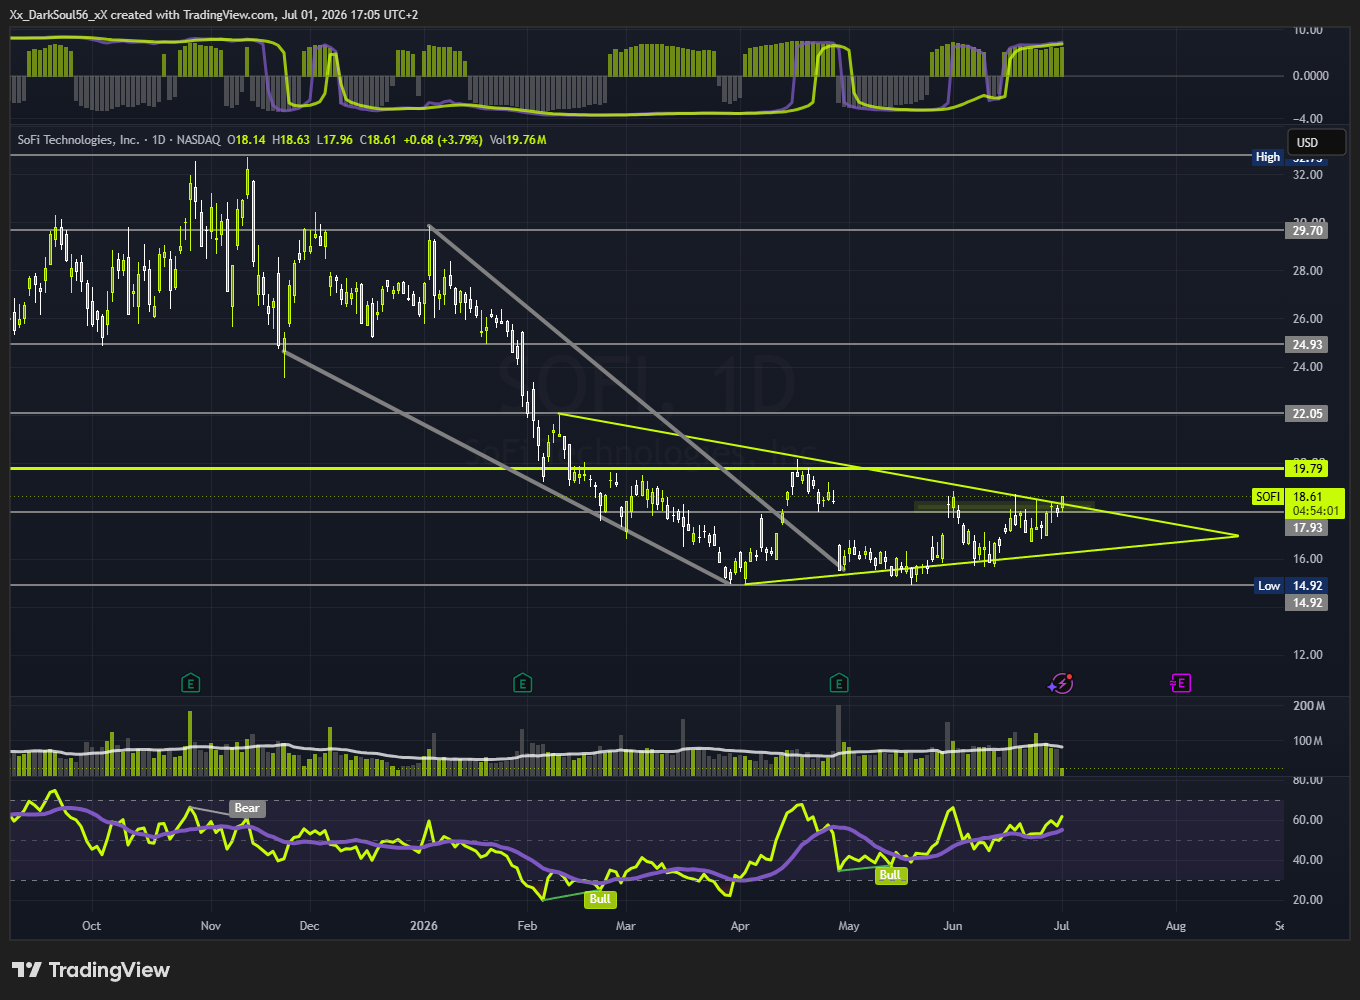Viewport: 1360px width, 1000px height.
Task: Click the 16.00 price axis label
Action: pyautogui.click(x=1308, y=559)
